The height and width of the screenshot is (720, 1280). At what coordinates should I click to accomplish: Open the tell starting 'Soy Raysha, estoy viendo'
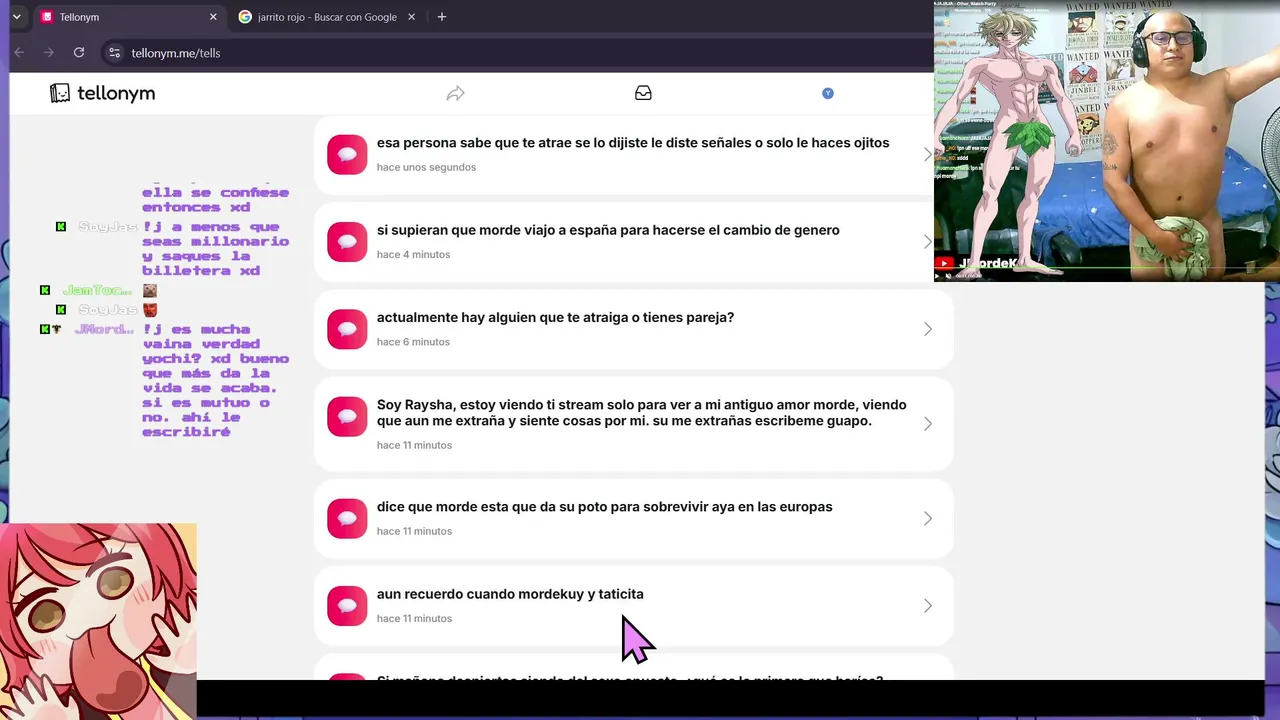pyautogui.click(x=633, y=423)
